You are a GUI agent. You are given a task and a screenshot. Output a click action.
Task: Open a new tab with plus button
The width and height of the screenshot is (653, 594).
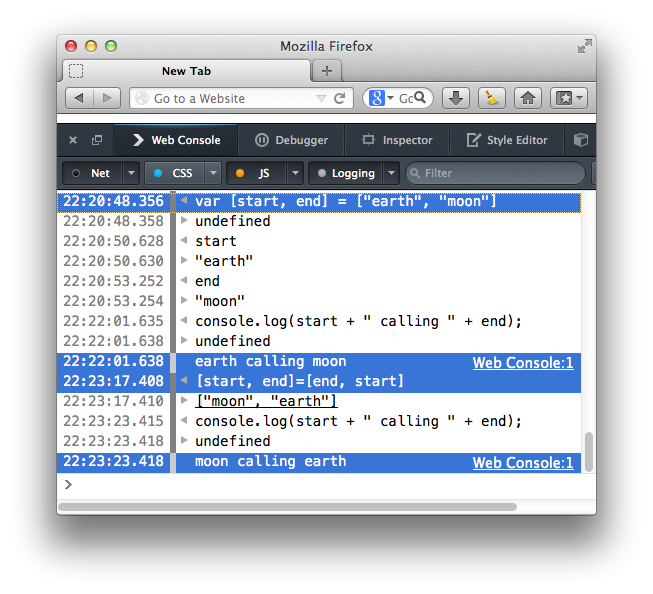(327, 71)
